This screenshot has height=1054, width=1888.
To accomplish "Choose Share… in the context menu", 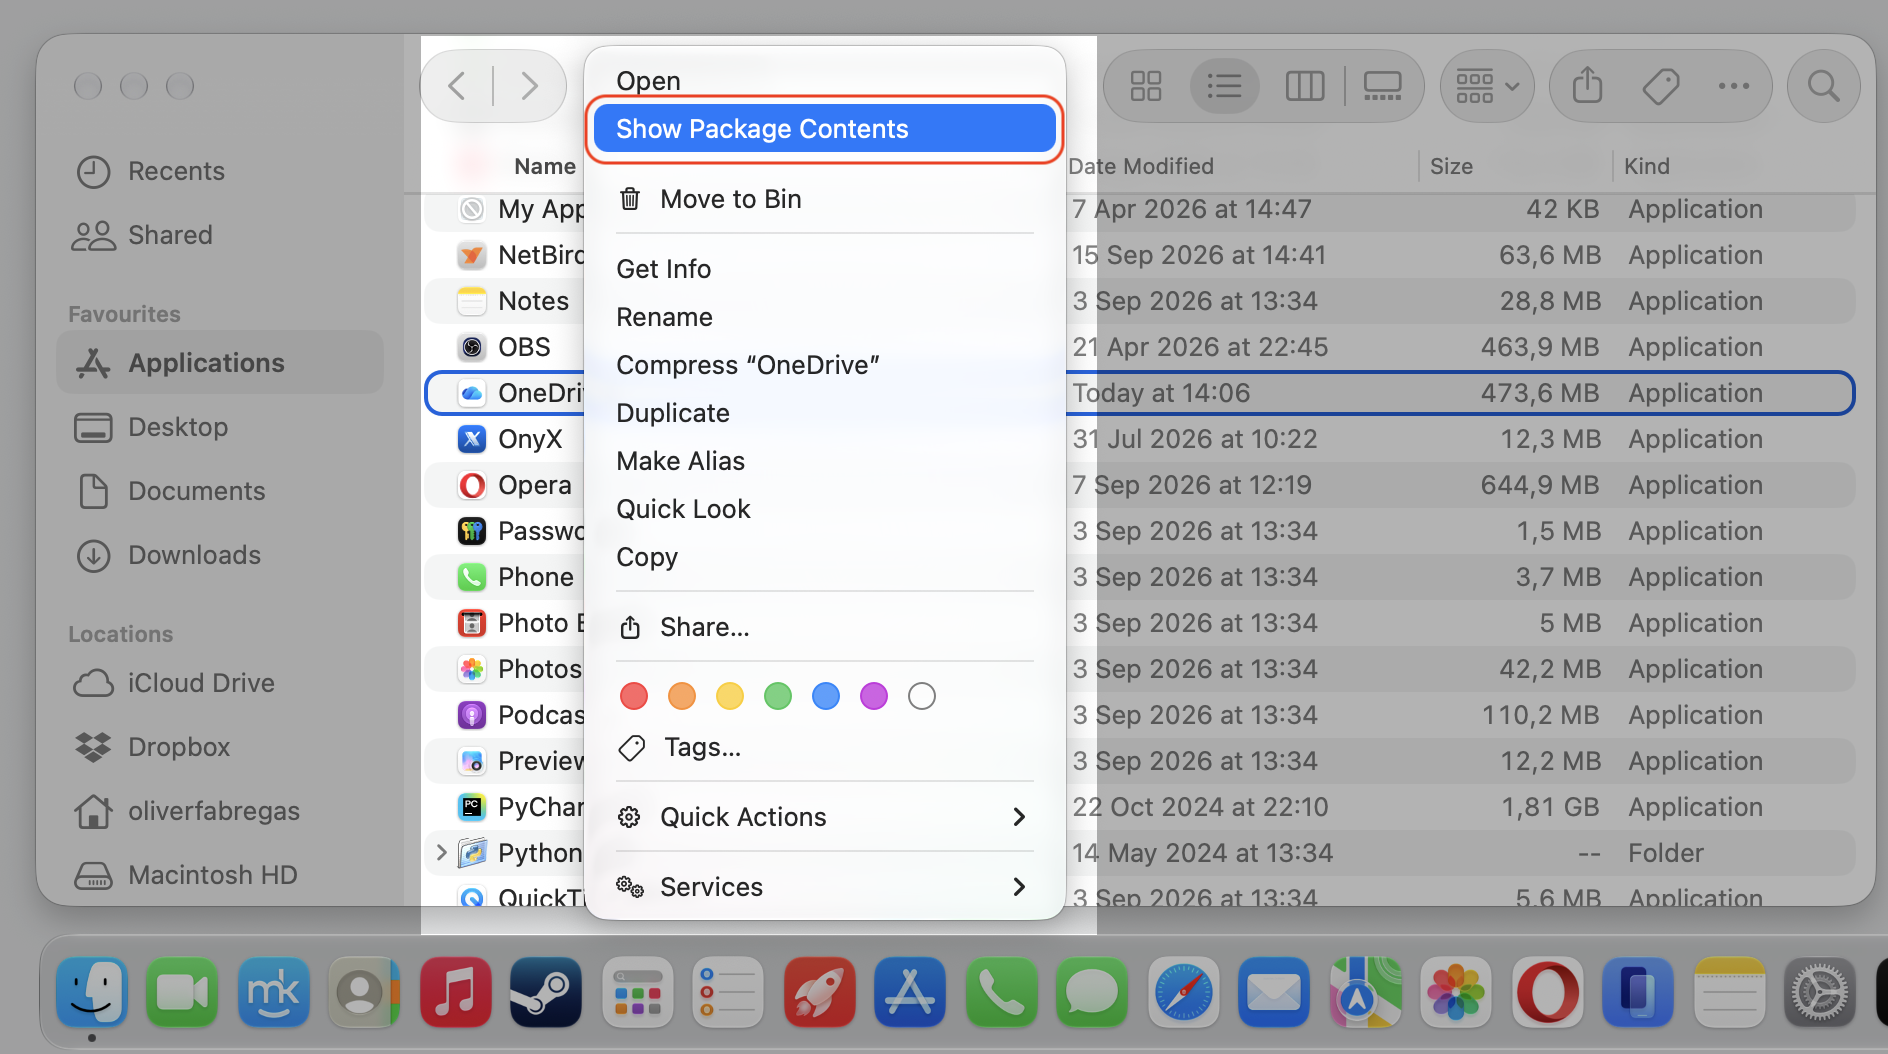I will point(825,627).
